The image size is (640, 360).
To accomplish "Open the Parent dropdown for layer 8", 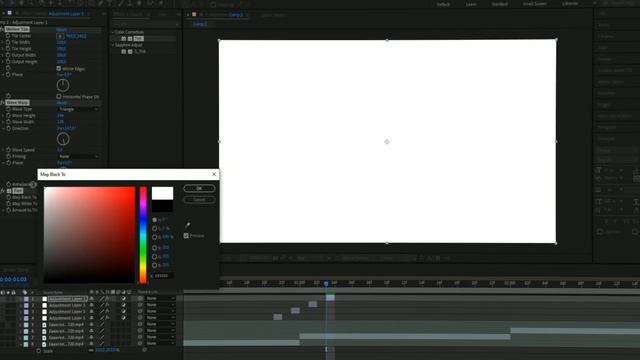I will click(160, 344).
